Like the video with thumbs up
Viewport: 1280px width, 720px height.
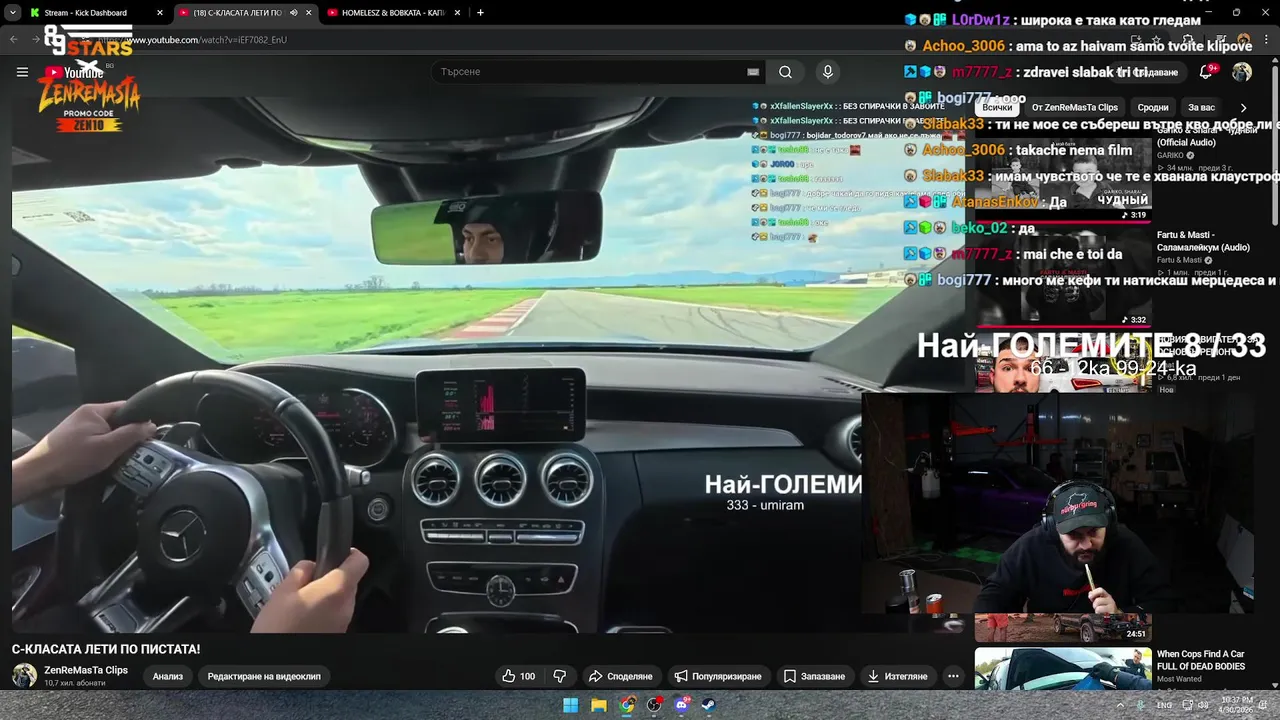[519, 676]
